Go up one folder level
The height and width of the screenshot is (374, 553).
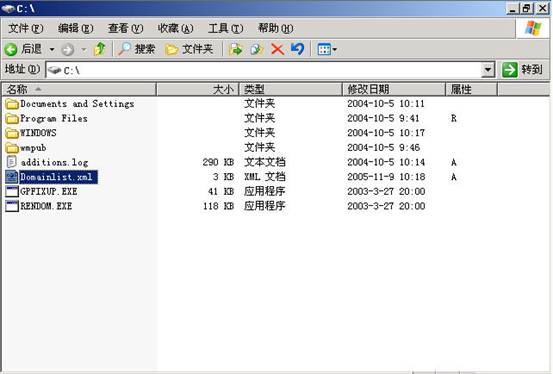99,49
